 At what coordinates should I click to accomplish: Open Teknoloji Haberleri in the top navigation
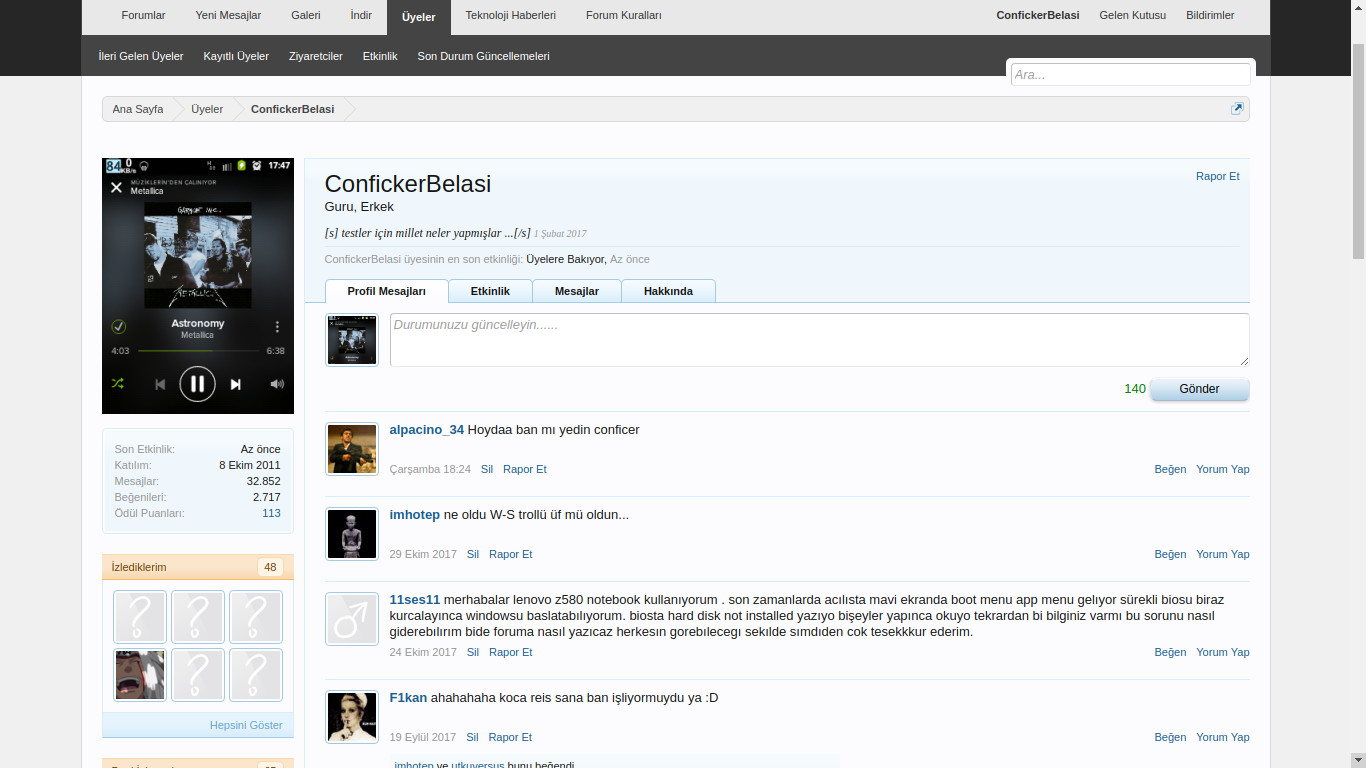click(511, 16)
